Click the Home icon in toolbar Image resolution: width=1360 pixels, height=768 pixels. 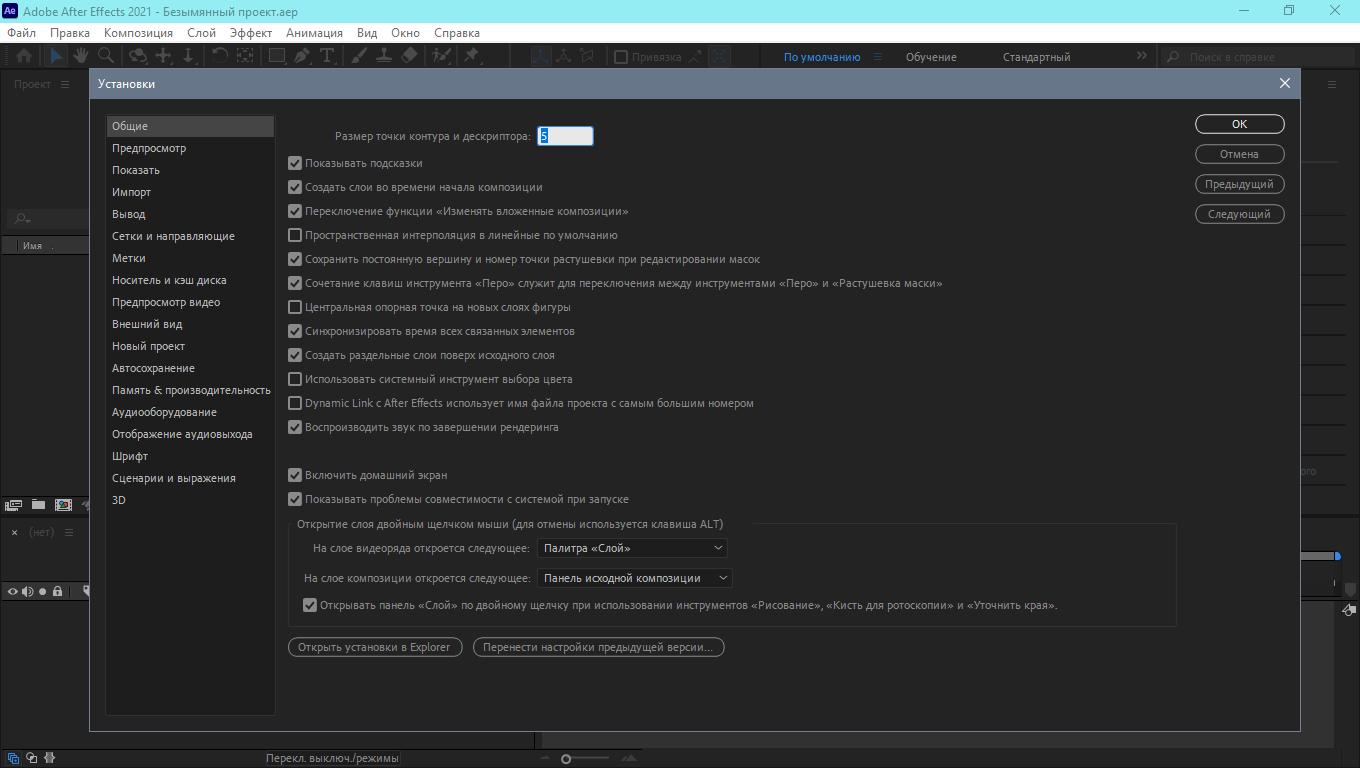coord(23,57)
